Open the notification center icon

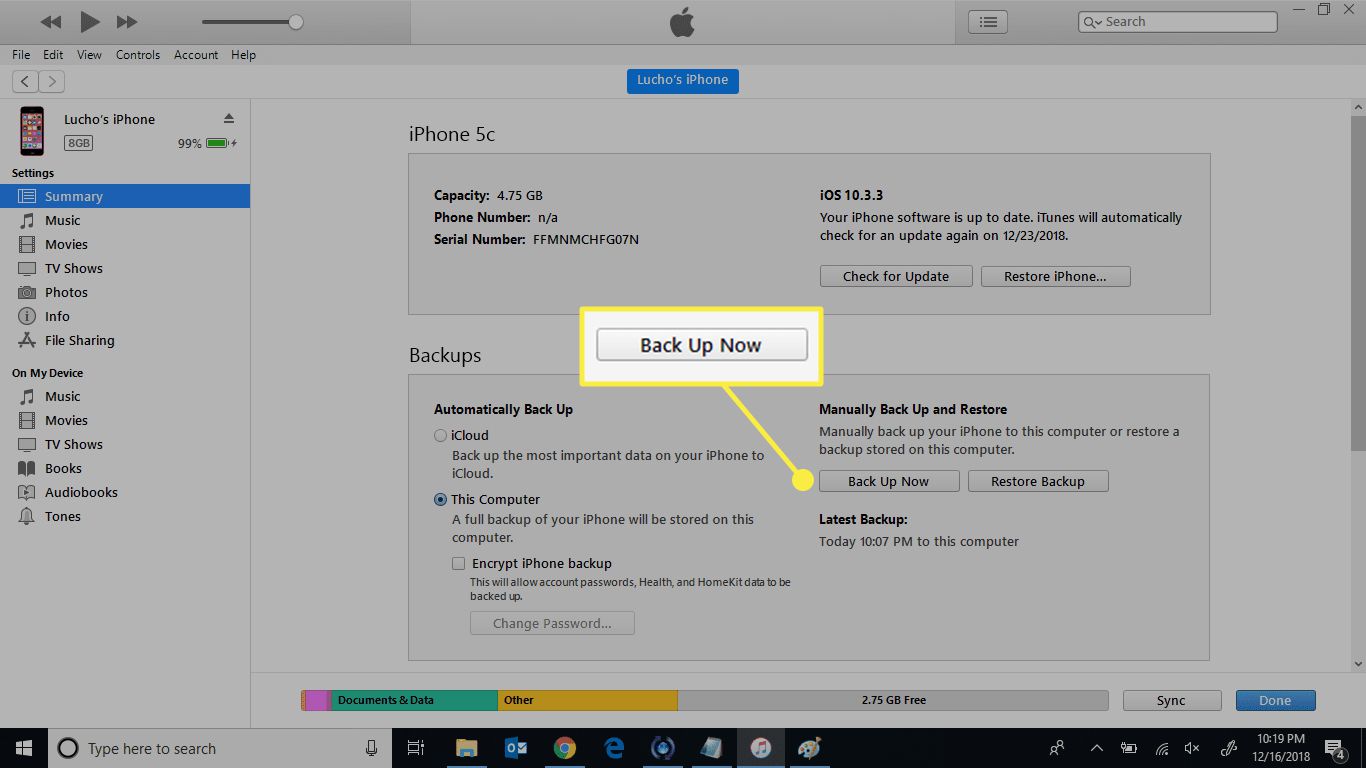(1335, 748)
